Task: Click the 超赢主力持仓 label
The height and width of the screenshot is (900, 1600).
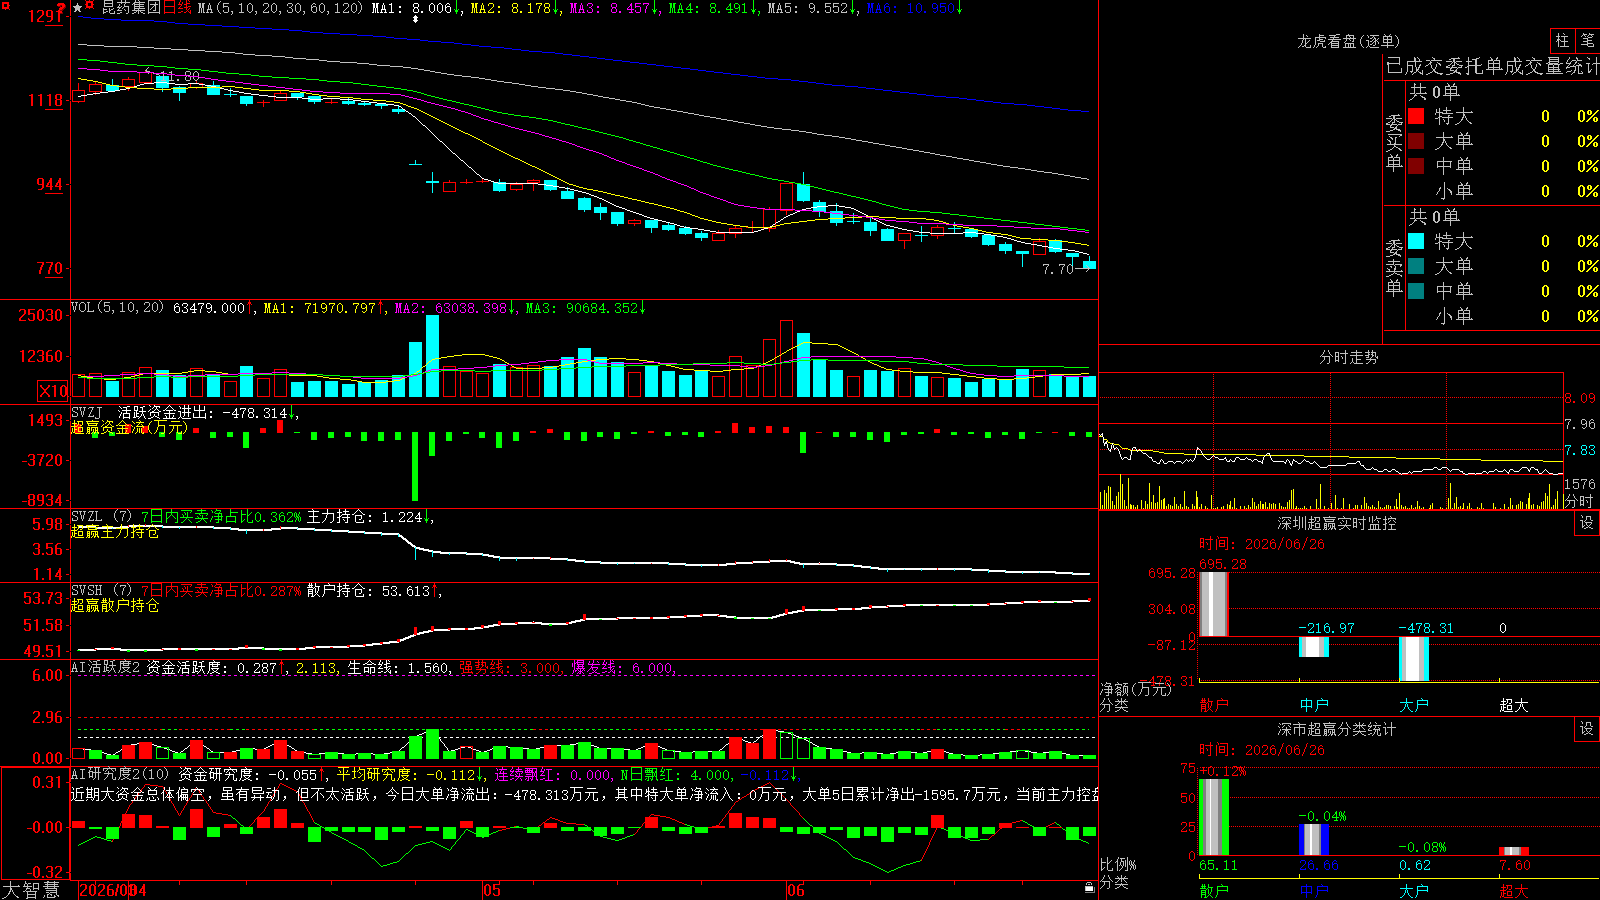Action: (x=115, y=531)
